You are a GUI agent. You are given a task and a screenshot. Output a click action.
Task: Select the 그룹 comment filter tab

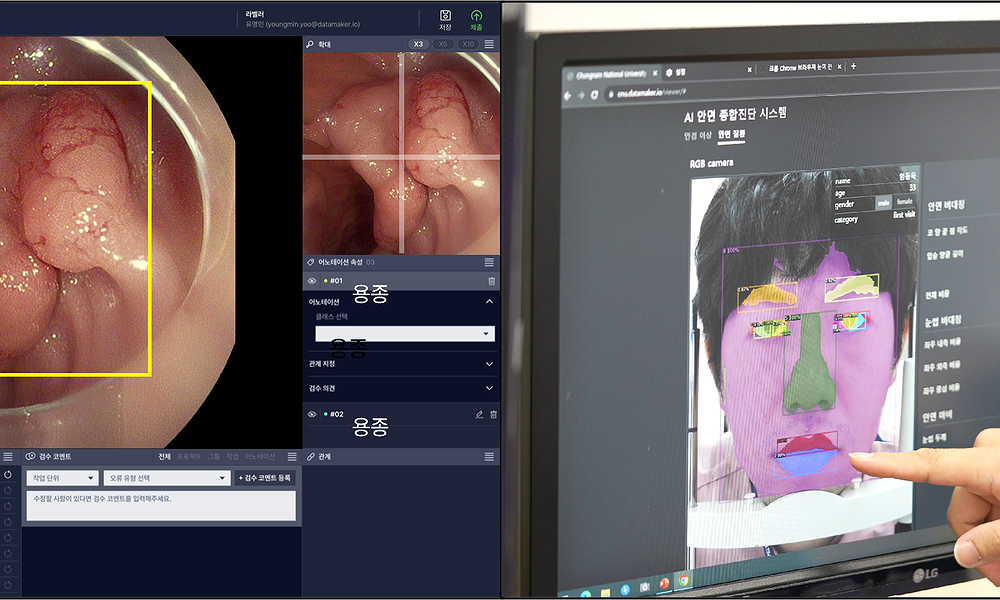214,457
